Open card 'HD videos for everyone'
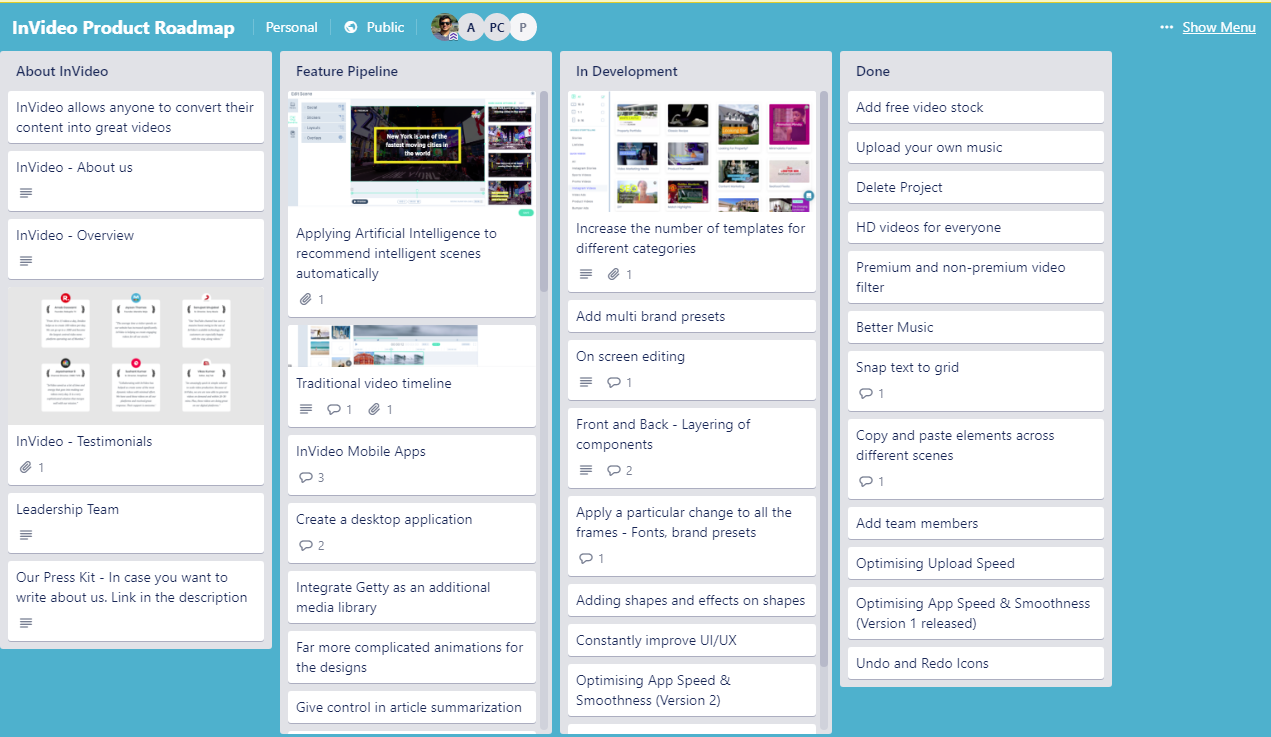Image resolution: width=1271 pixels, height=737 pixels. 976,227
